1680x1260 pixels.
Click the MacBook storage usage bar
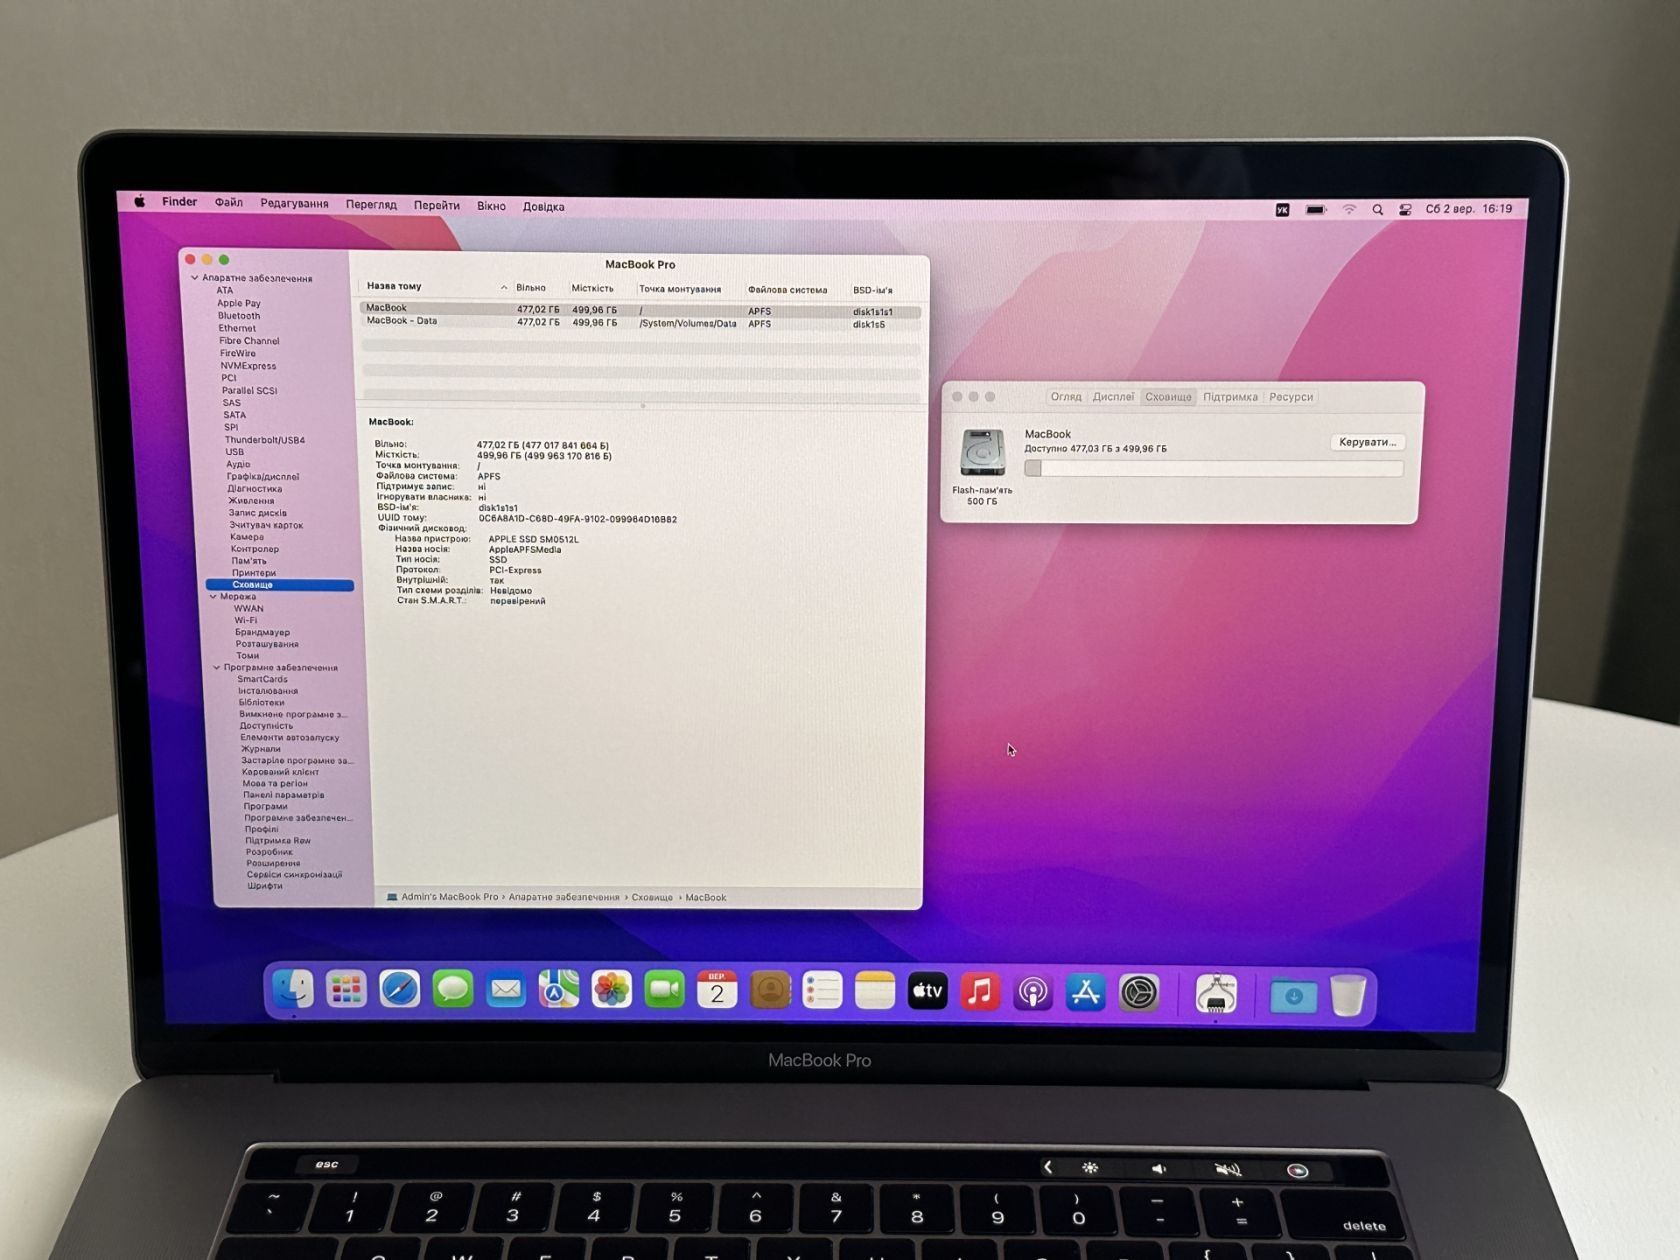(x=1214, y=468)
